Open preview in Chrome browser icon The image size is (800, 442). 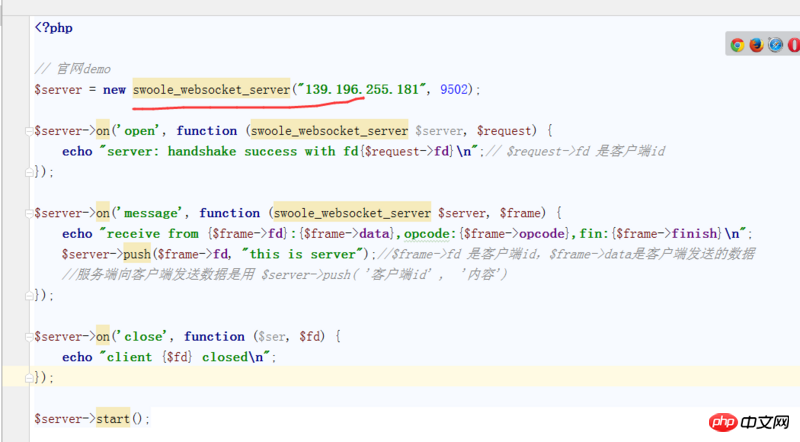click(x=737, y=45)
